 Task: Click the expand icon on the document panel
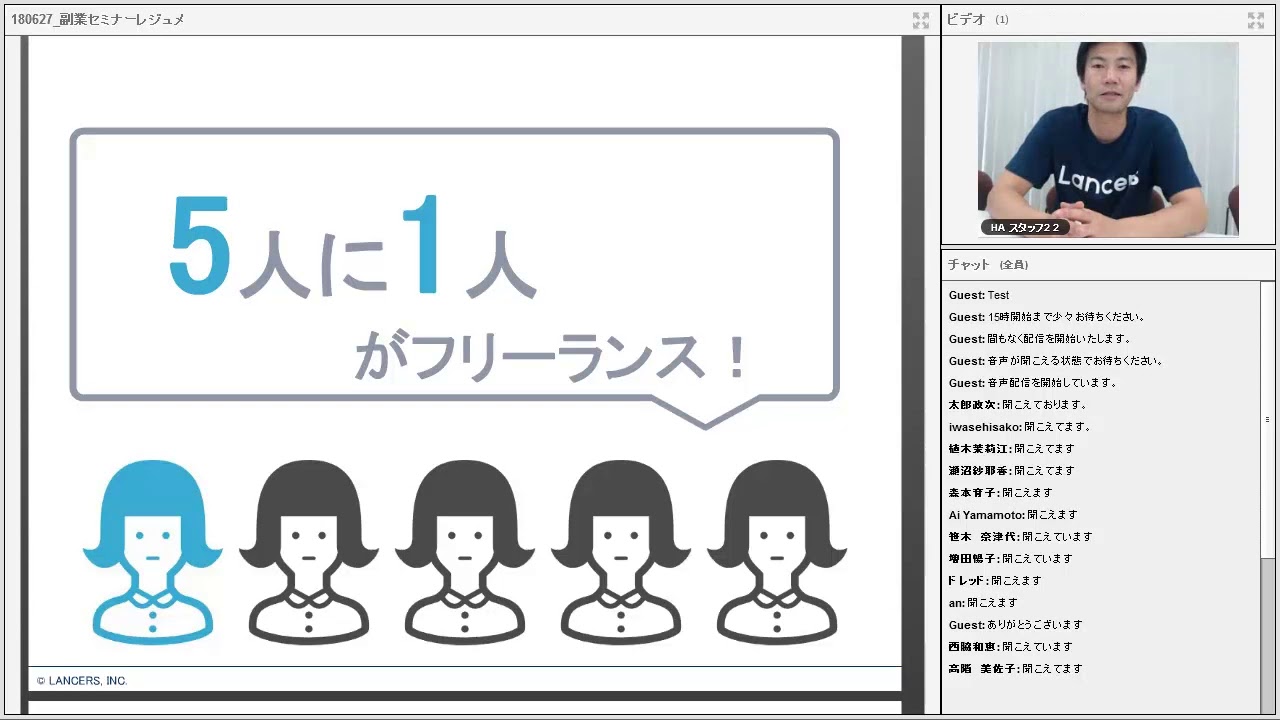920,18
